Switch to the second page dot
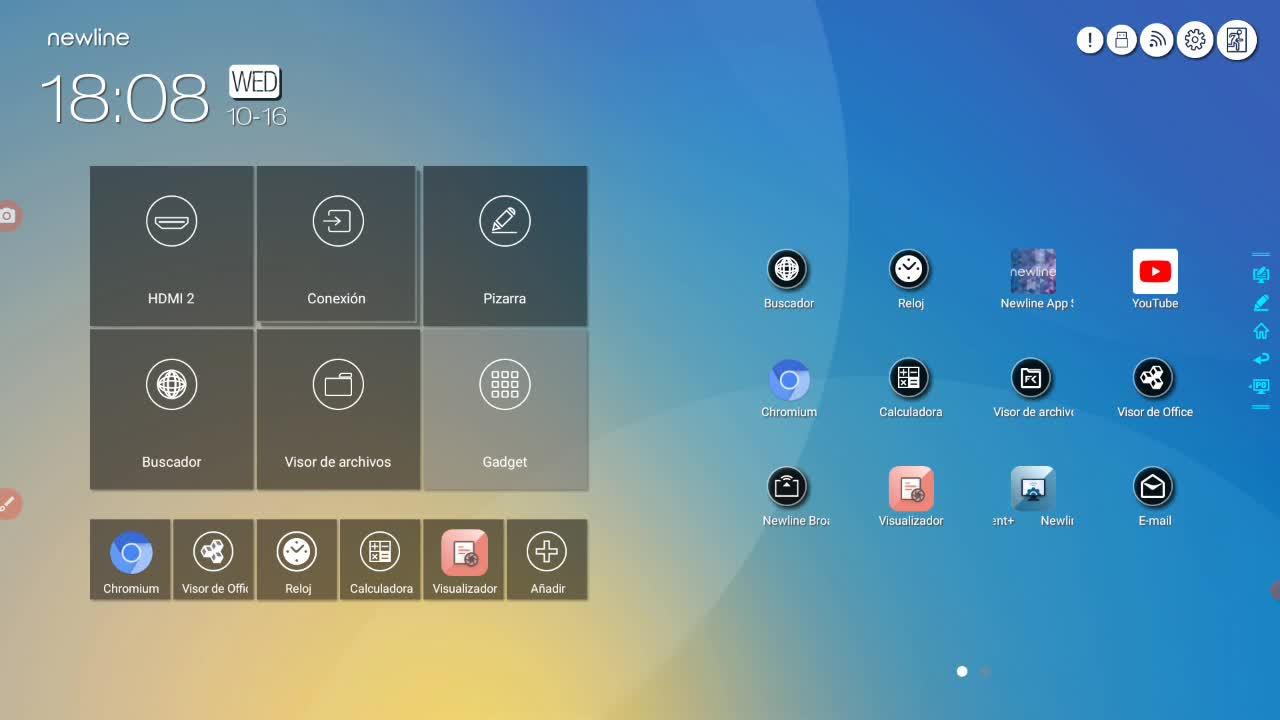The image size is (1280, 720). [985, 672]
